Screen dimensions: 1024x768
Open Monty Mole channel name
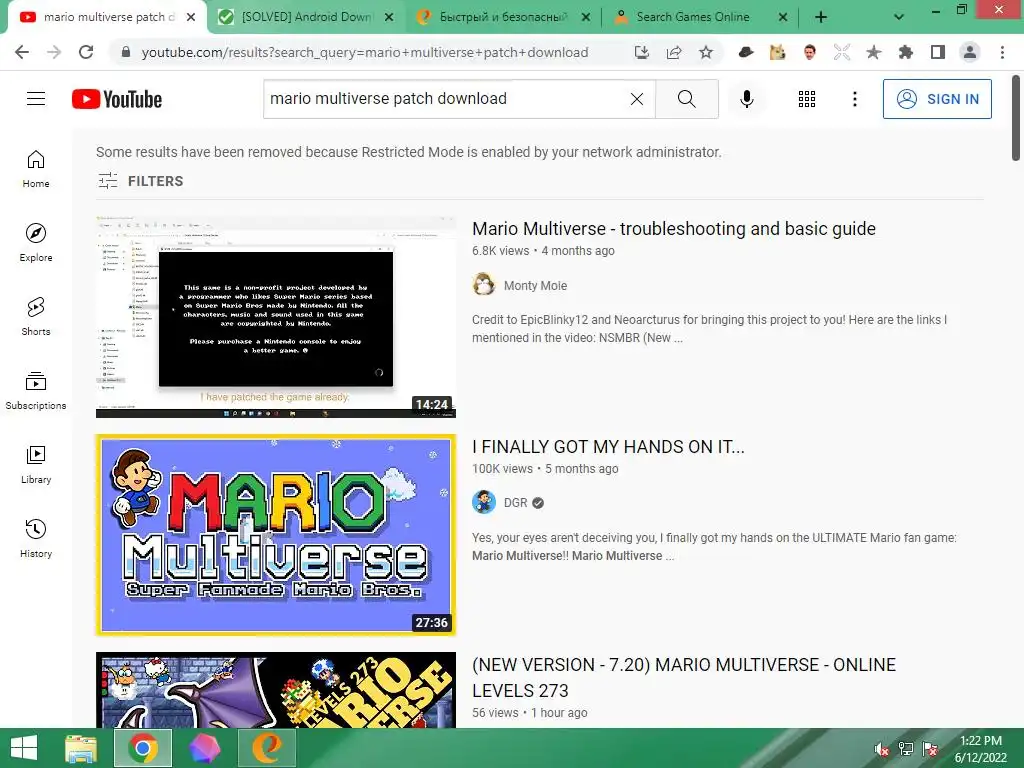pyautogui.click(x=536, y=285)
